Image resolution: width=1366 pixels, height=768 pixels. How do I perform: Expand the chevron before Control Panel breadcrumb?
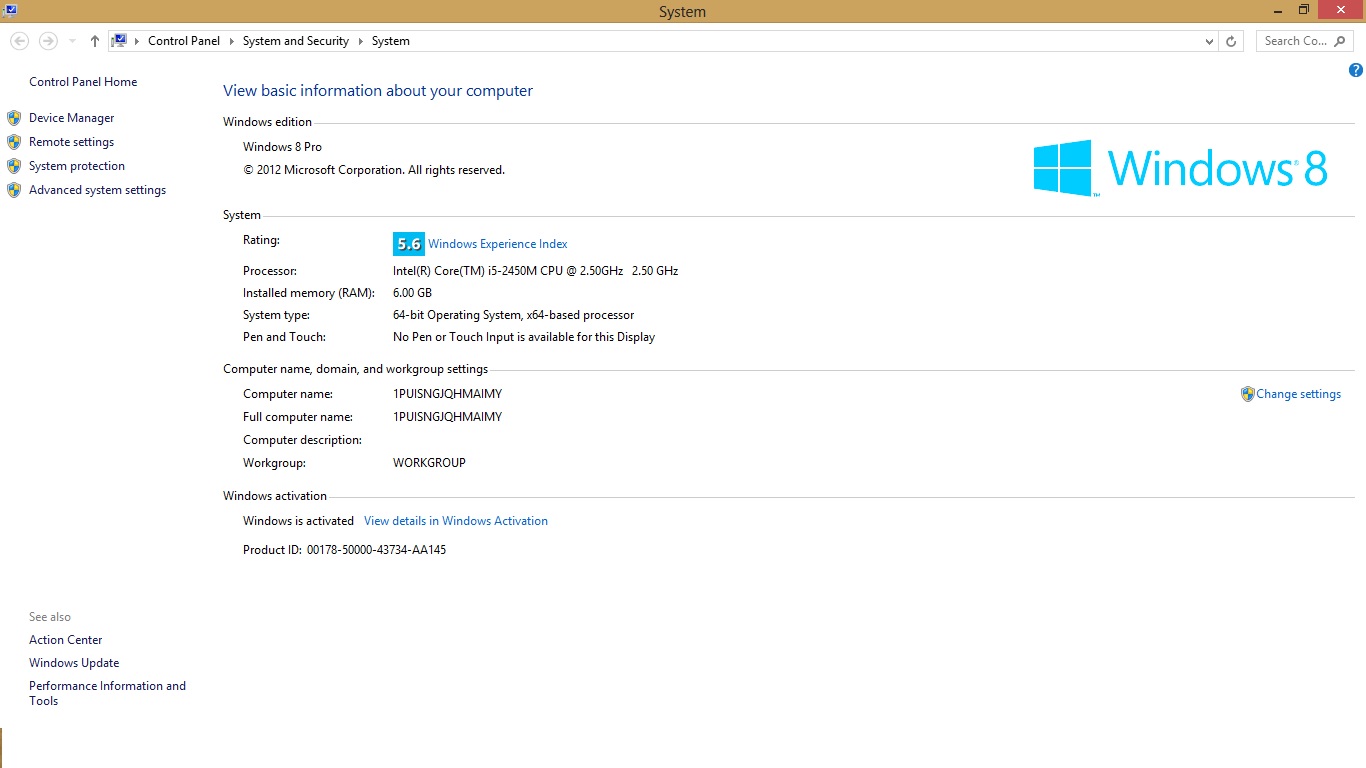pos(137,41)
